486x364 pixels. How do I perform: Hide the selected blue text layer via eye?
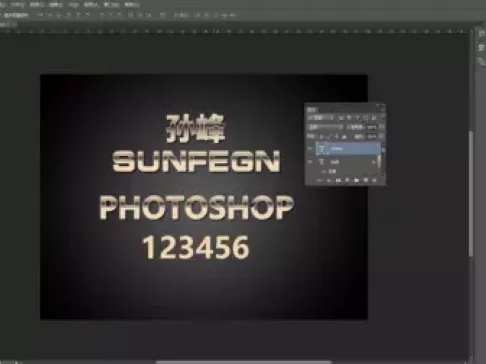[310, 148]
